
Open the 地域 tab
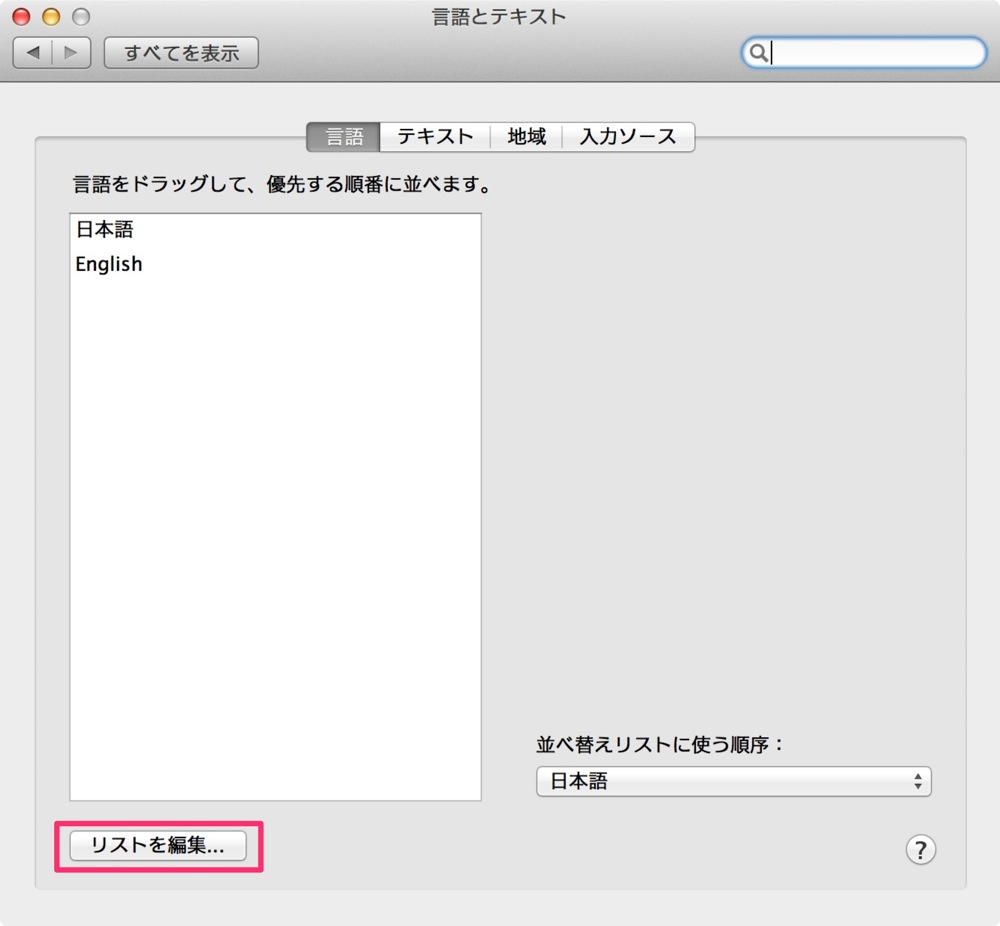tap(526, 136)
